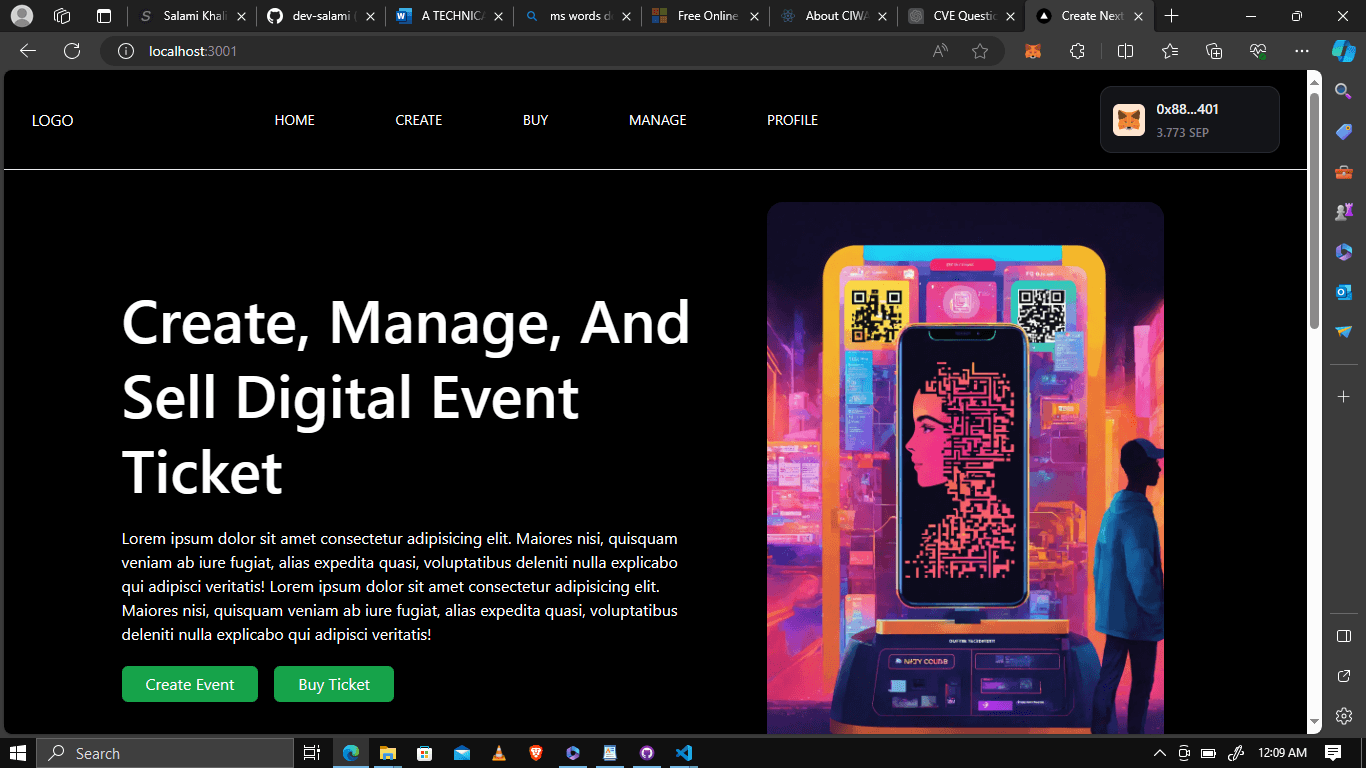1366x768 pixels.
Task: Click the scrollbar down arrow
Action: click(1314, 724)
